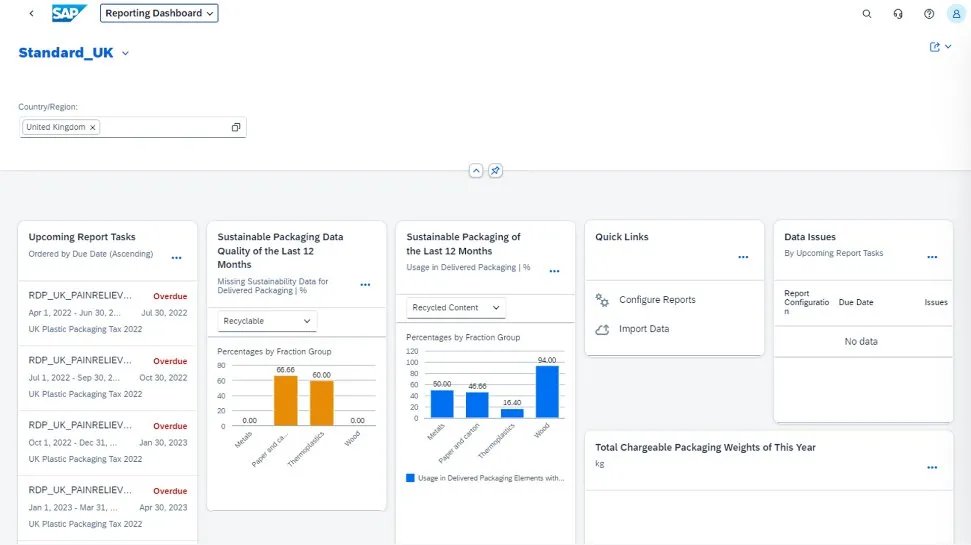Open the Data Issues card options menu
971x545 pixels.
tap(932, 258)
